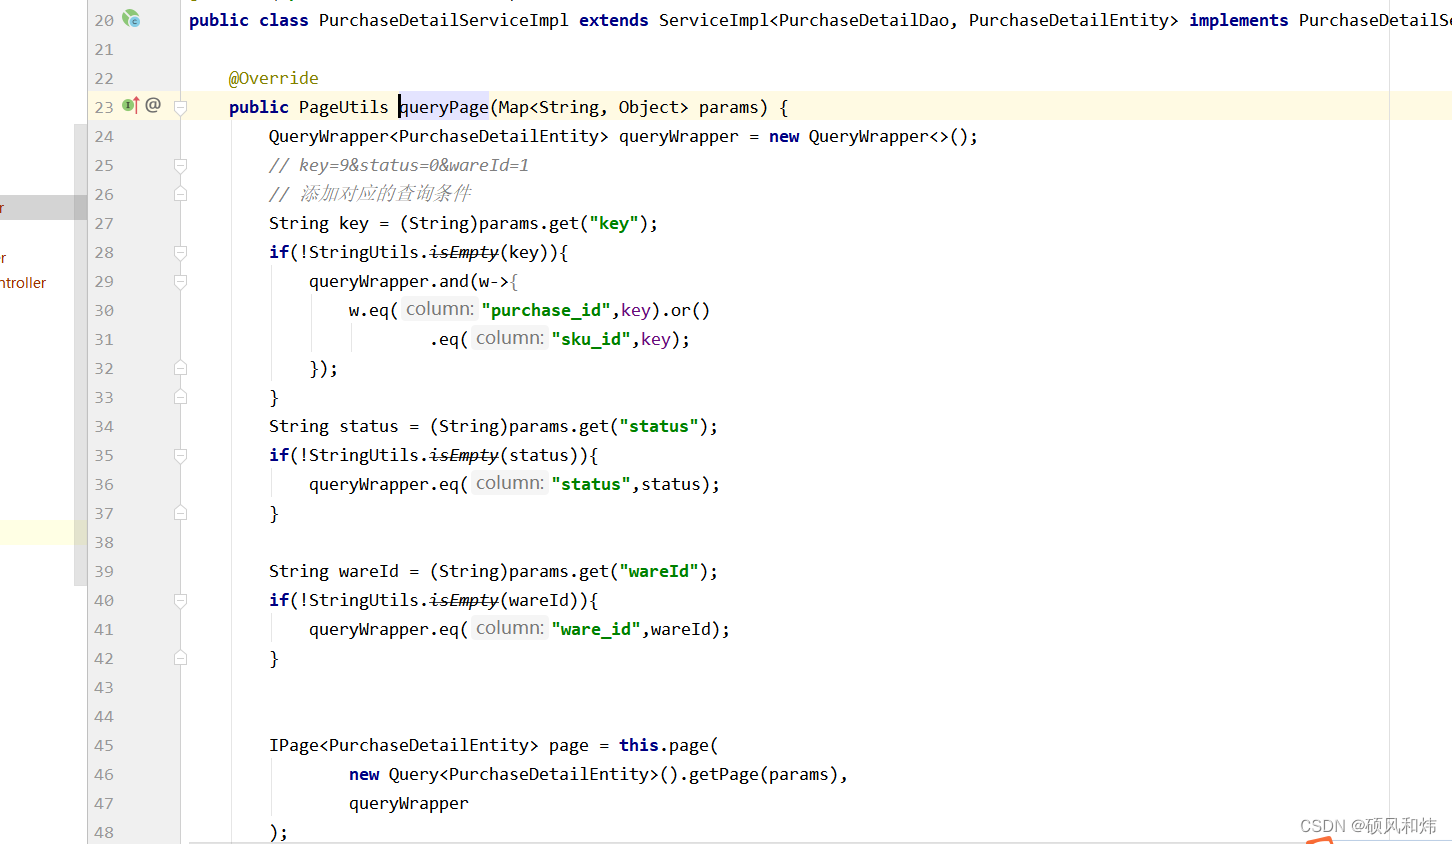Click the "column:" hint before "ware_id"

click(510, 628)
